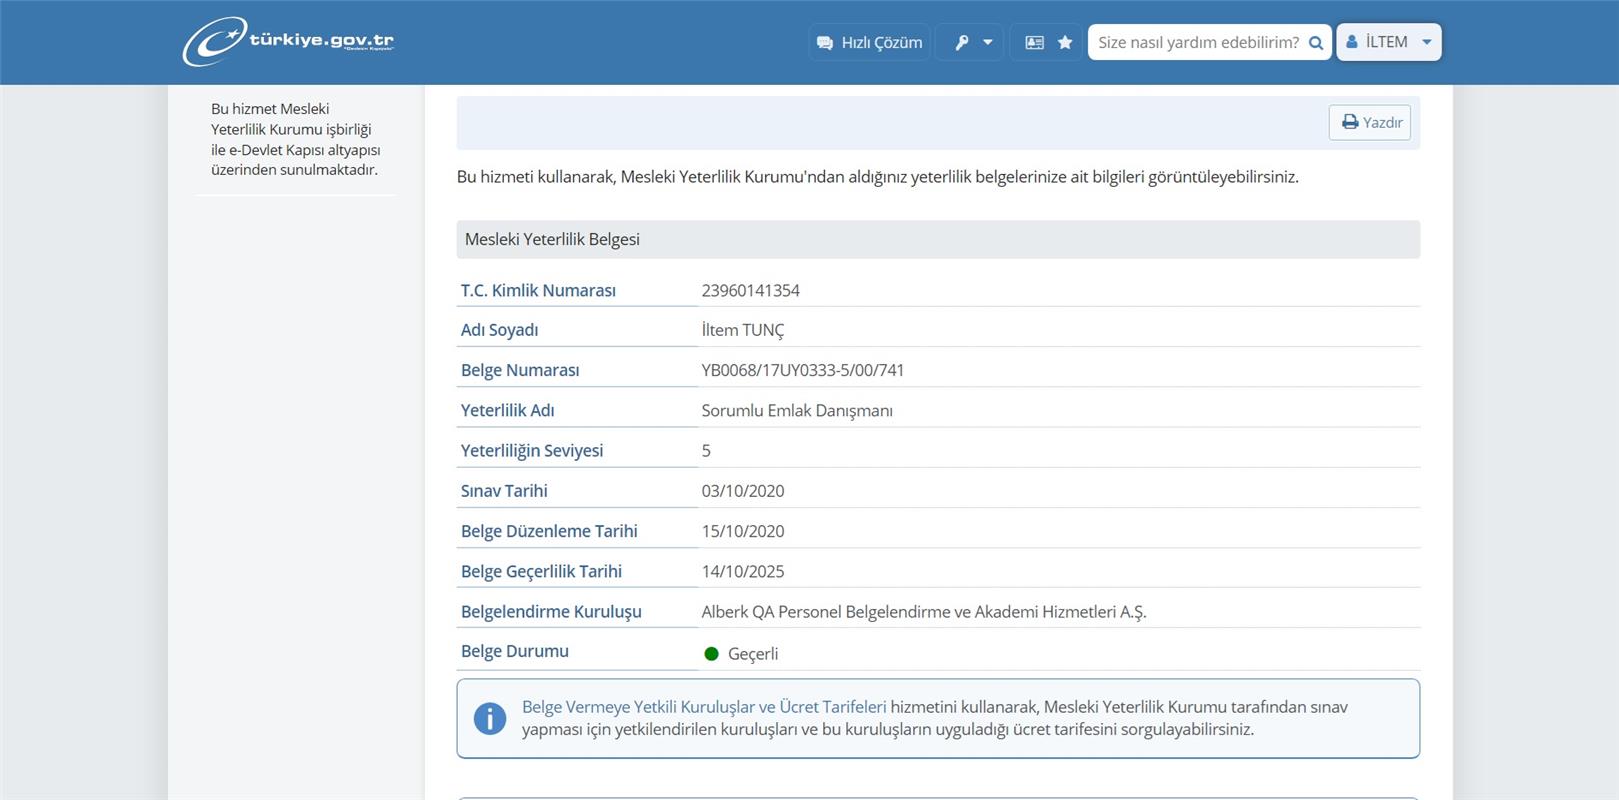Focus the 'Size nasıl yardım edebilirim?' search box

1197,43
